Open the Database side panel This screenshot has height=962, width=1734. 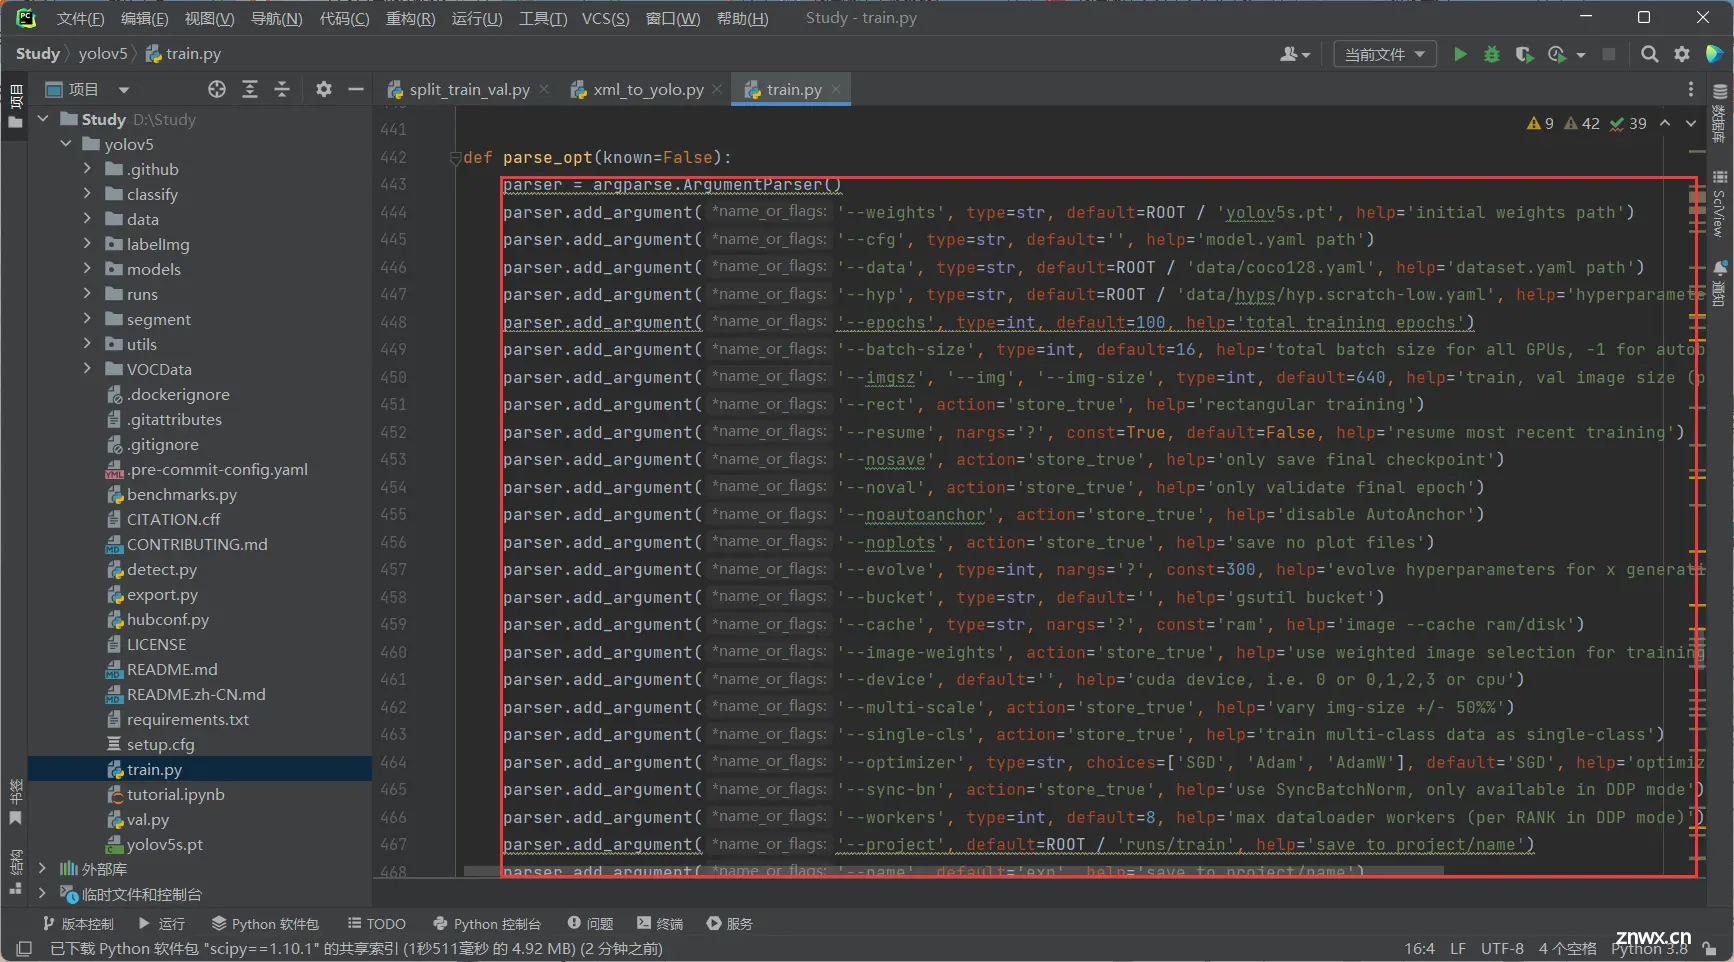(1720, 115)
